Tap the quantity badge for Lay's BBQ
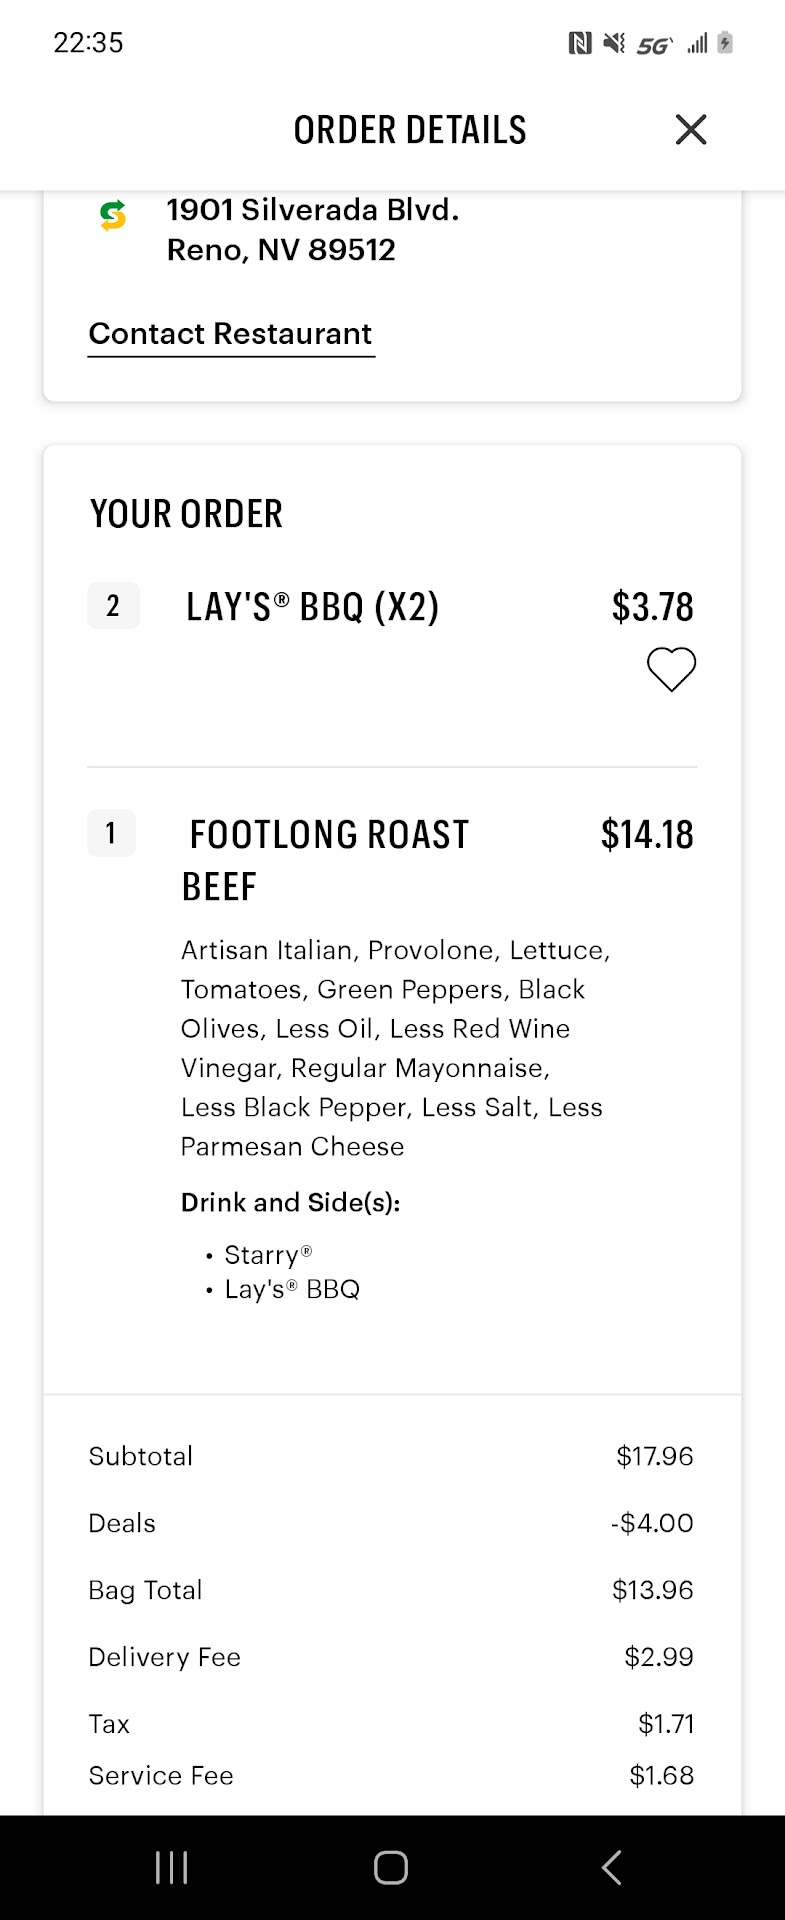The width and height of the screenshot is (785, 1920). click(x=113, y=606)
